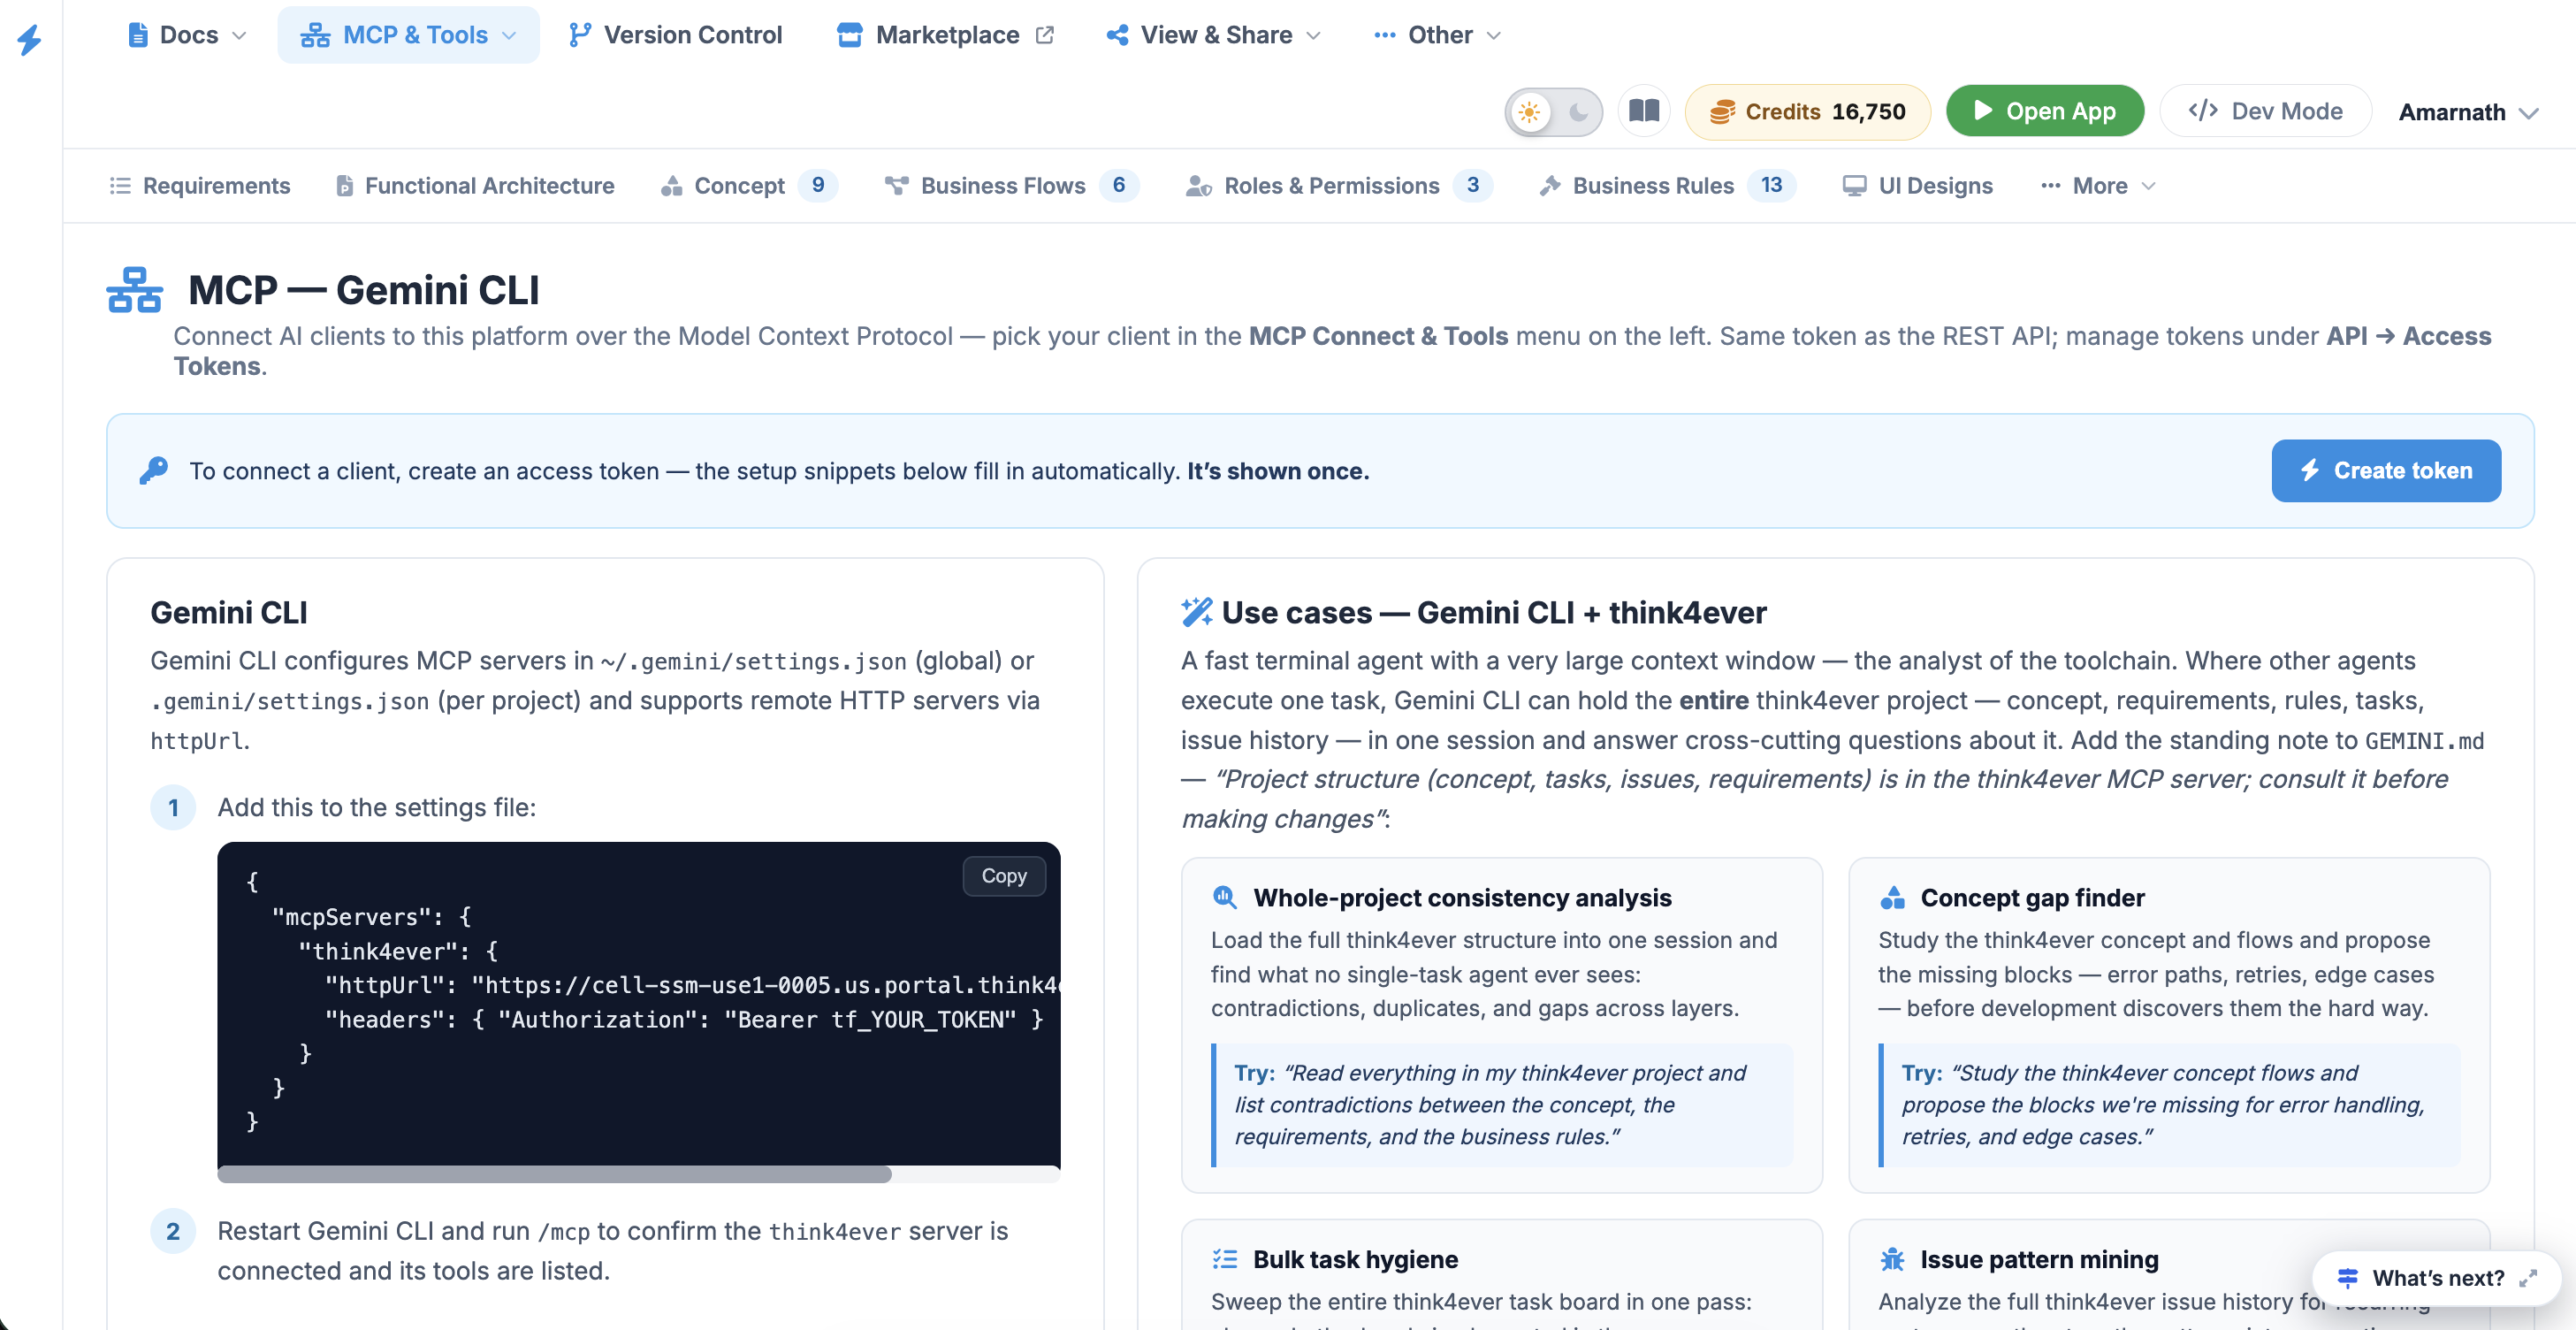
Task: Click the signpost icon in What's next
Action: click(2347, 1278)
